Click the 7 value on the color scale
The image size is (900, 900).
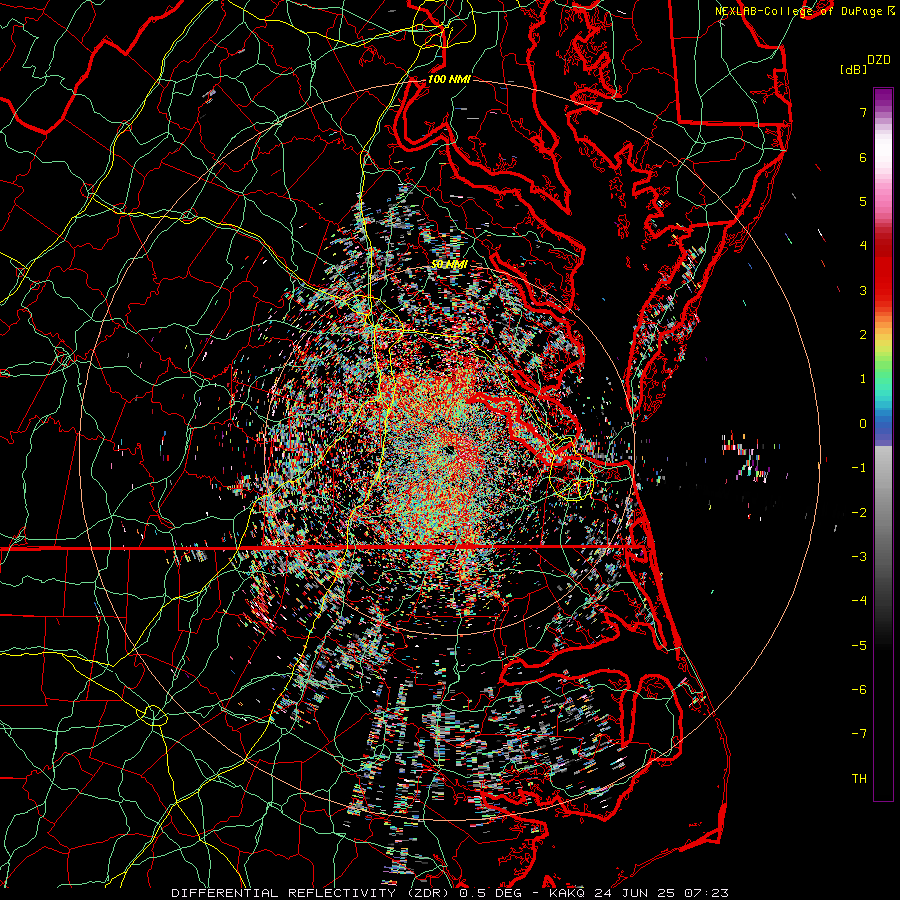[x=863, y=112]
